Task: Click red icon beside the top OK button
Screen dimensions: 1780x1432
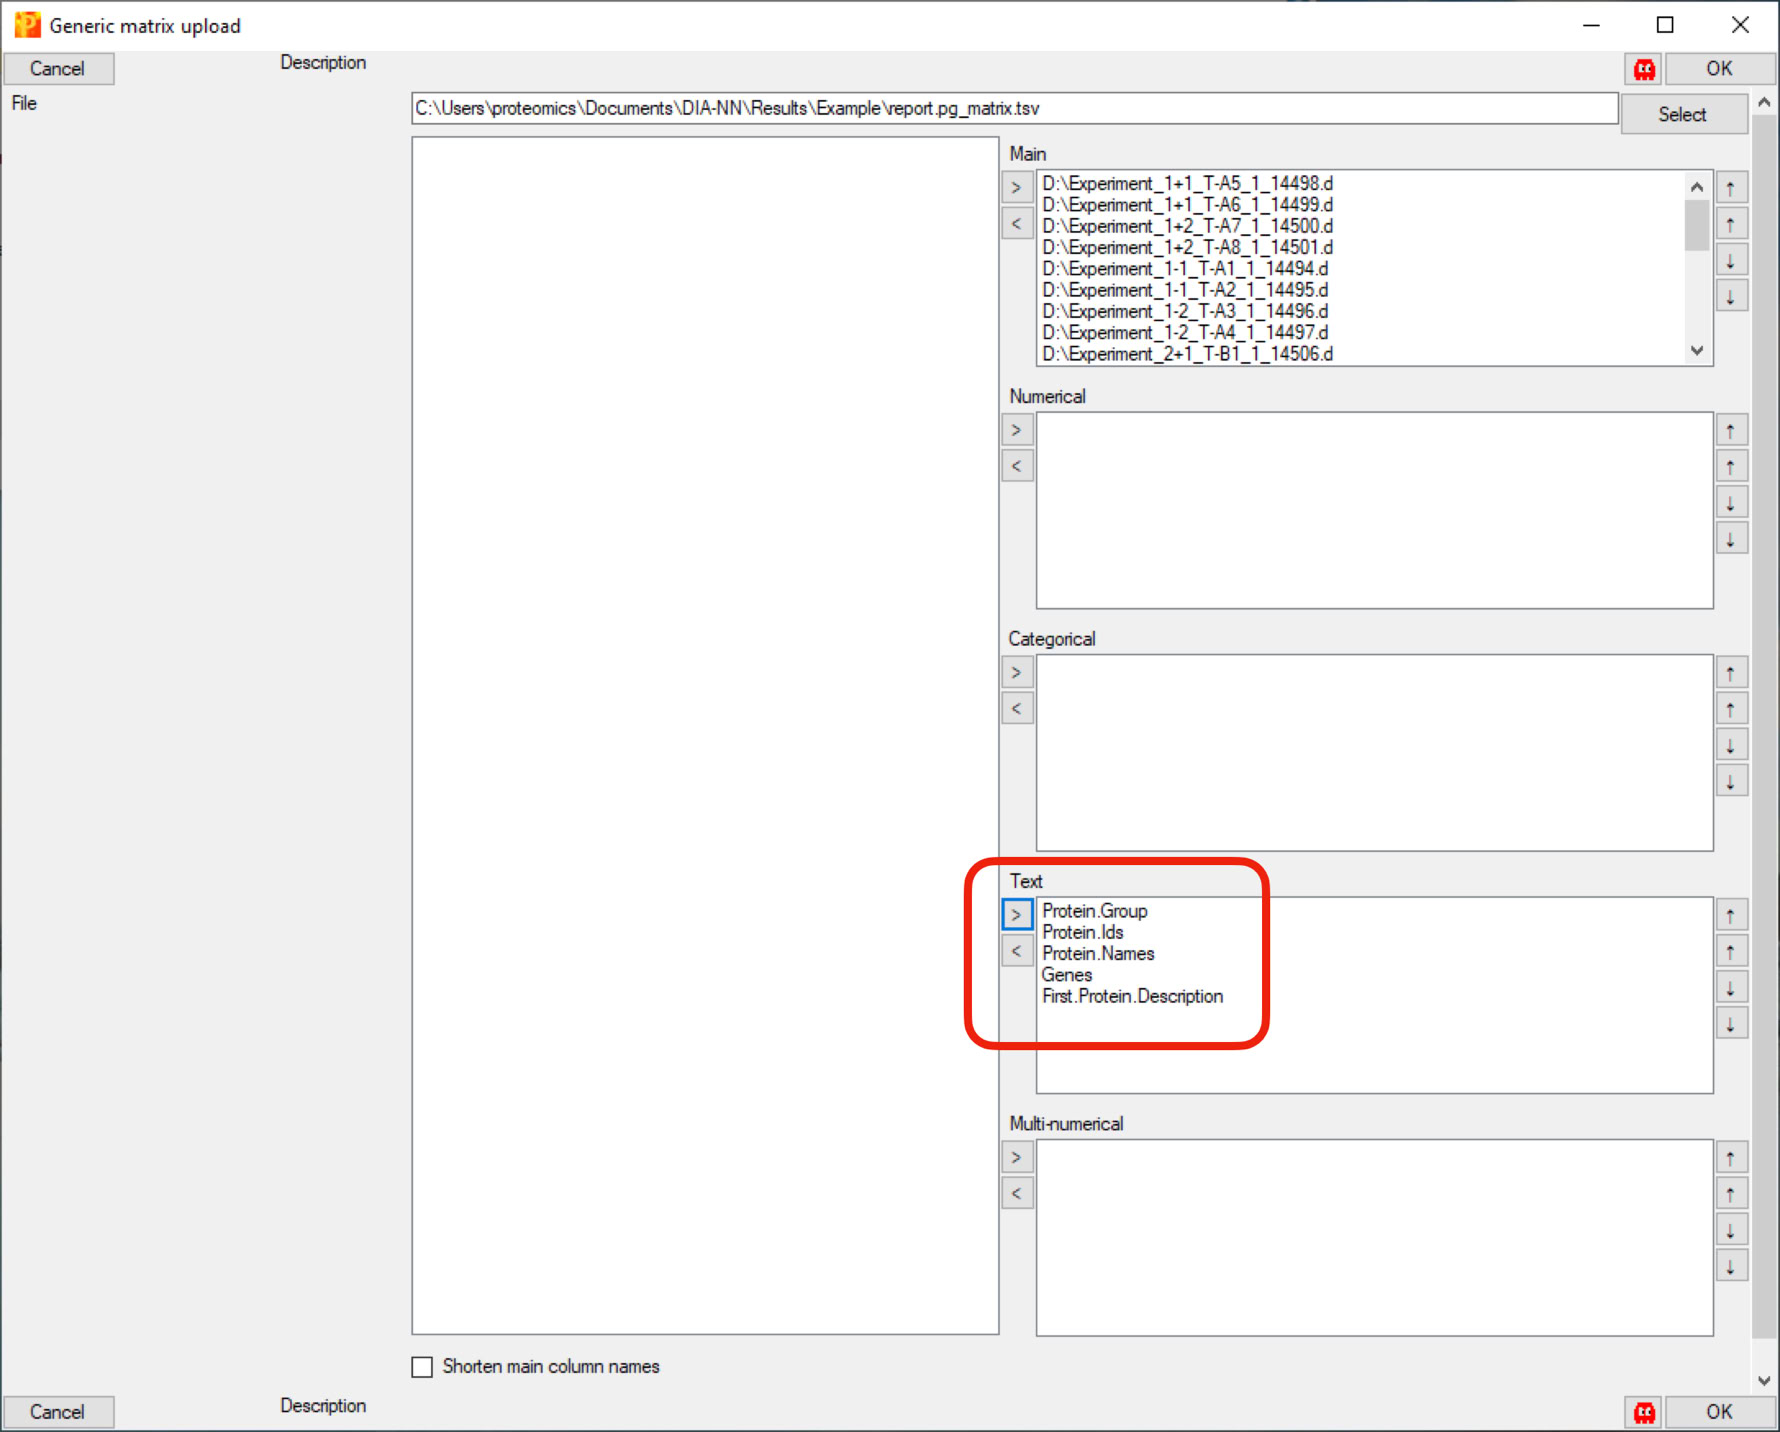Action: tap(1644, 69)
